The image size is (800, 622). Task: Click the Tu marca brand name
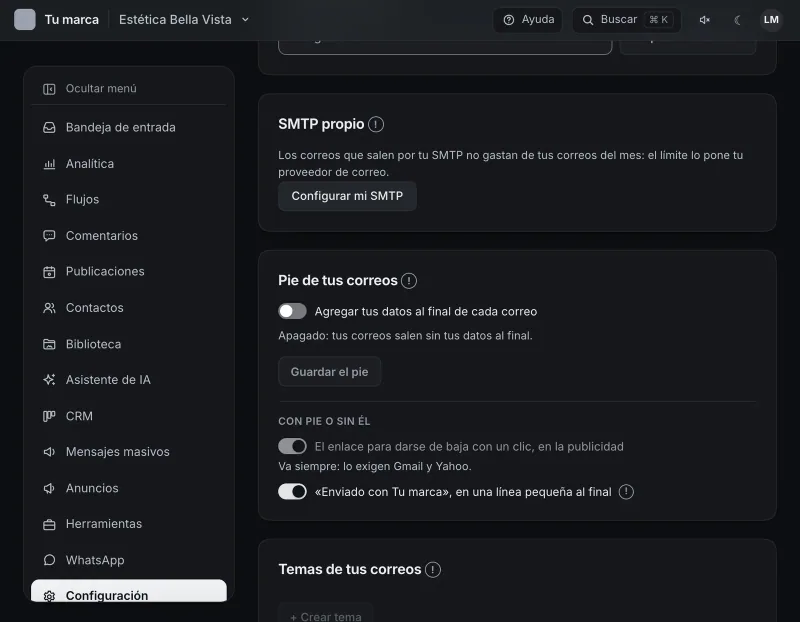coord(71,19)
